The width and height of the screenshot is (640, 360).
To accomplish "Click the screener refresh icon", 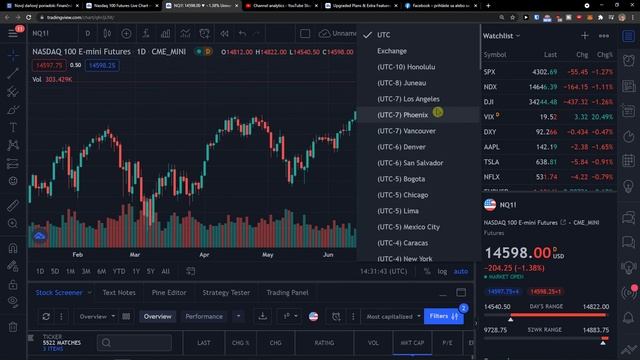I will click(46, 316).
